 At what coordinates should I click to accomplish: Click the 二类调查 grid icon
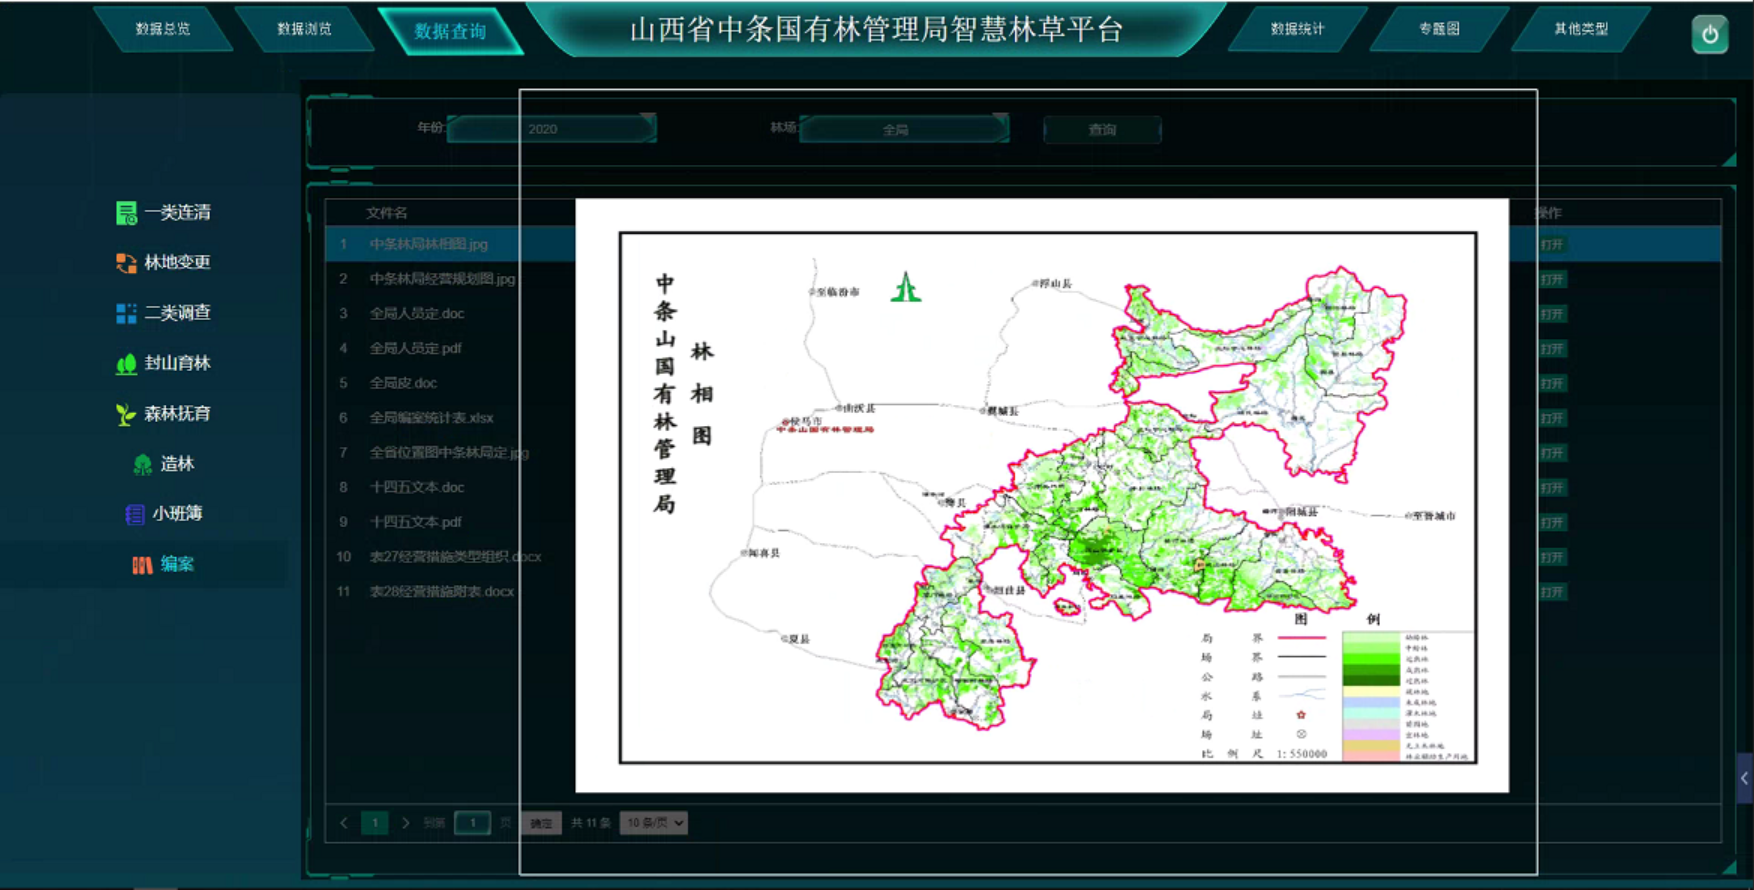coord(126,314)
